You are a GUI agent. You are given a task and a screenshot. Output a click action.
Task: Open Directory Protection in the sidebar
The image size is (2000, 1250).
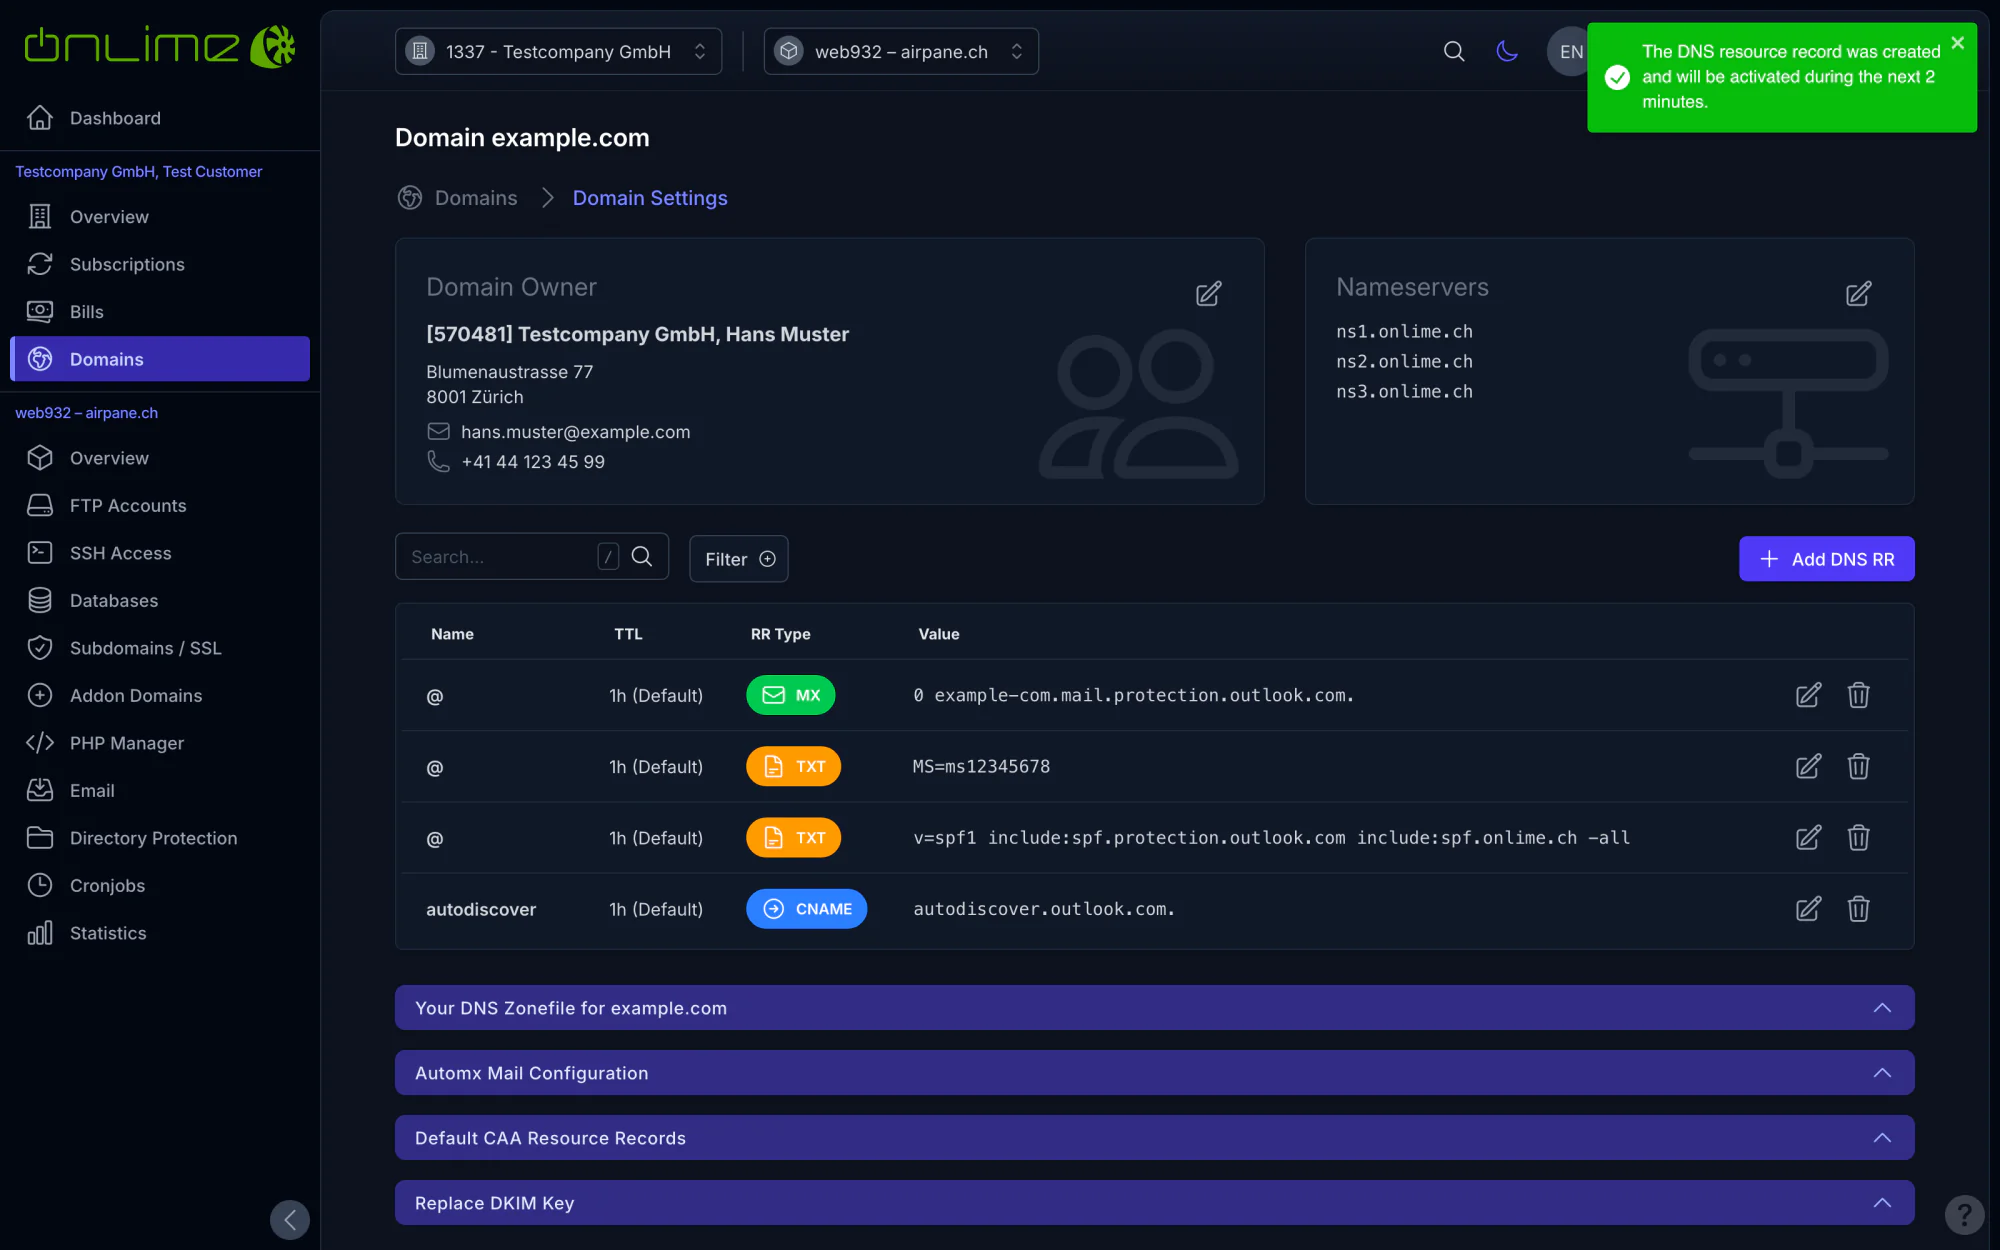click(x=160, y=838)
